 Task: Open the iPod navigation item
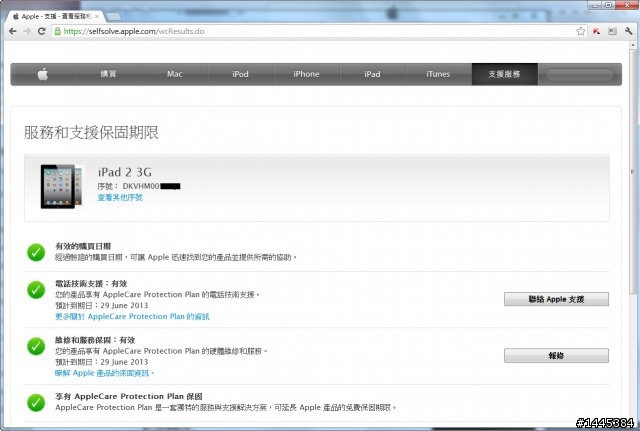240,74
